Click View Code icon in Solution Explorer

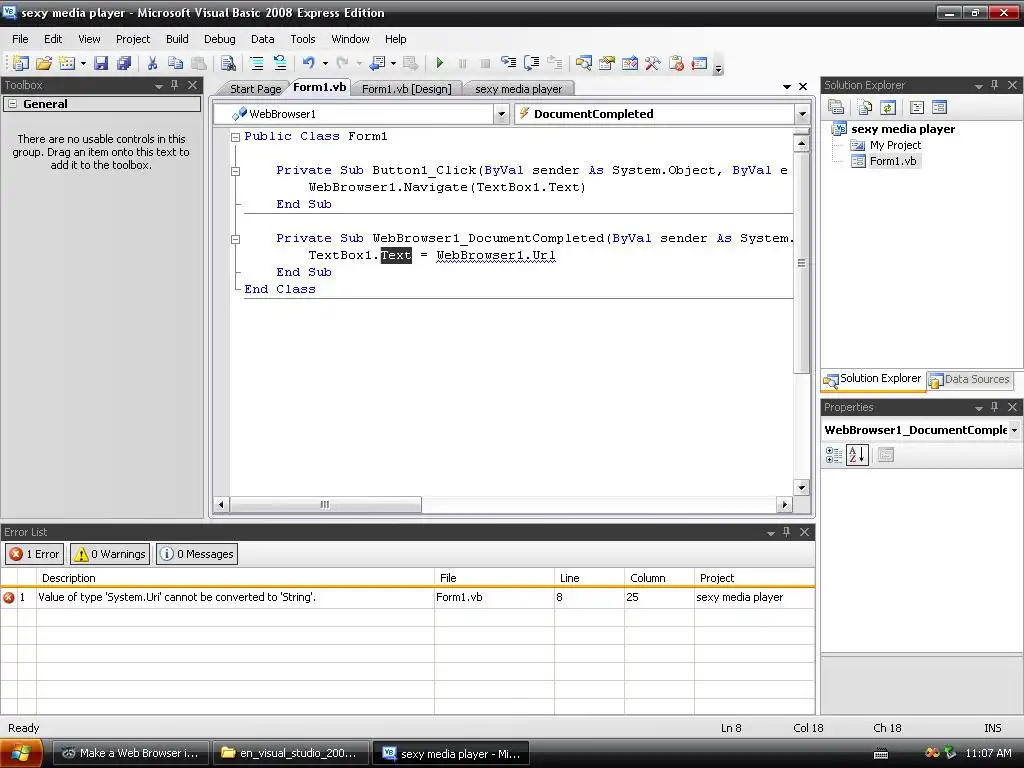point(916,107)
